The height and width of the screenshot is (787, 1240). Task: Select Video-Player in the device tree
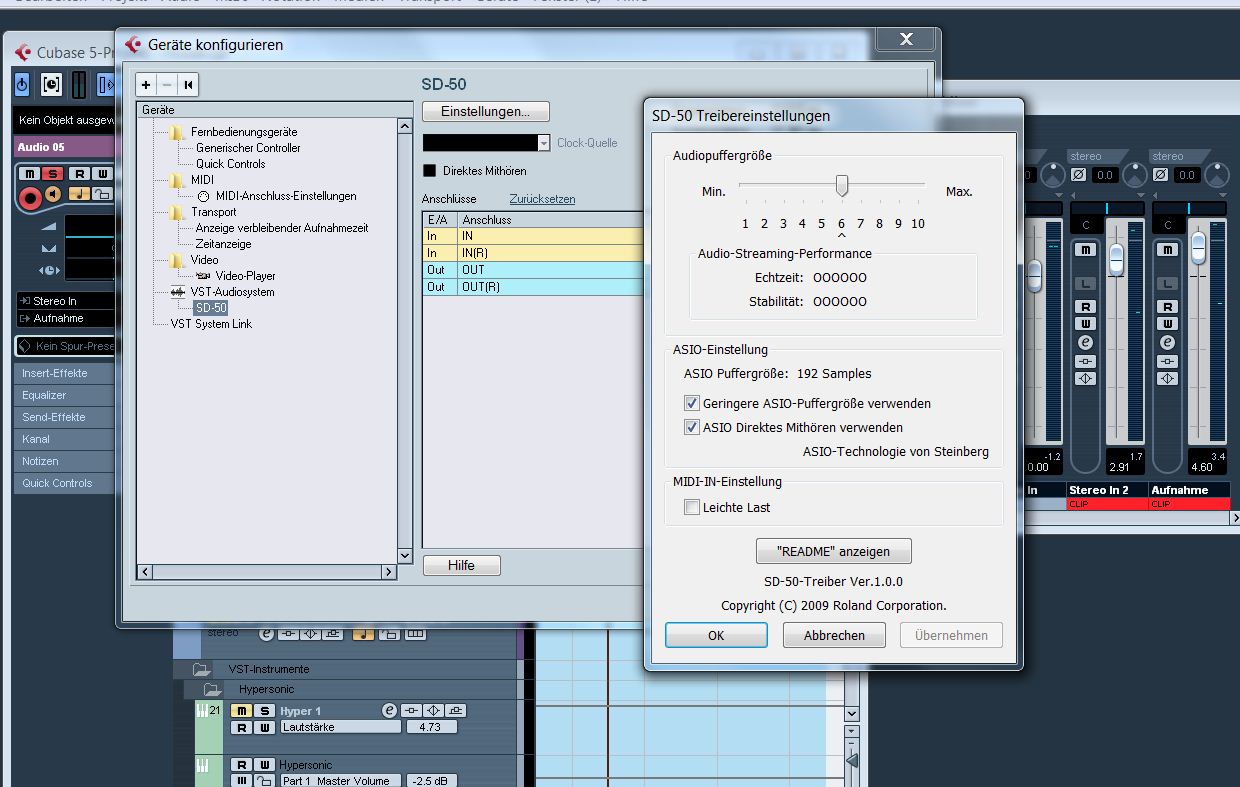pos(245,276)
